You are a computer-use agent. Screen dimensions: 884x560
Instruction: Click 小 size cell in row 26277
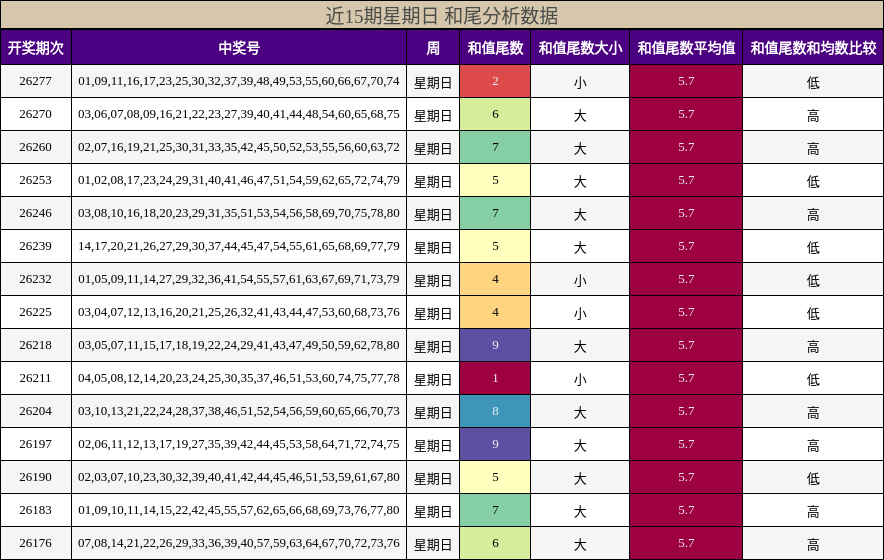point(580,81)
